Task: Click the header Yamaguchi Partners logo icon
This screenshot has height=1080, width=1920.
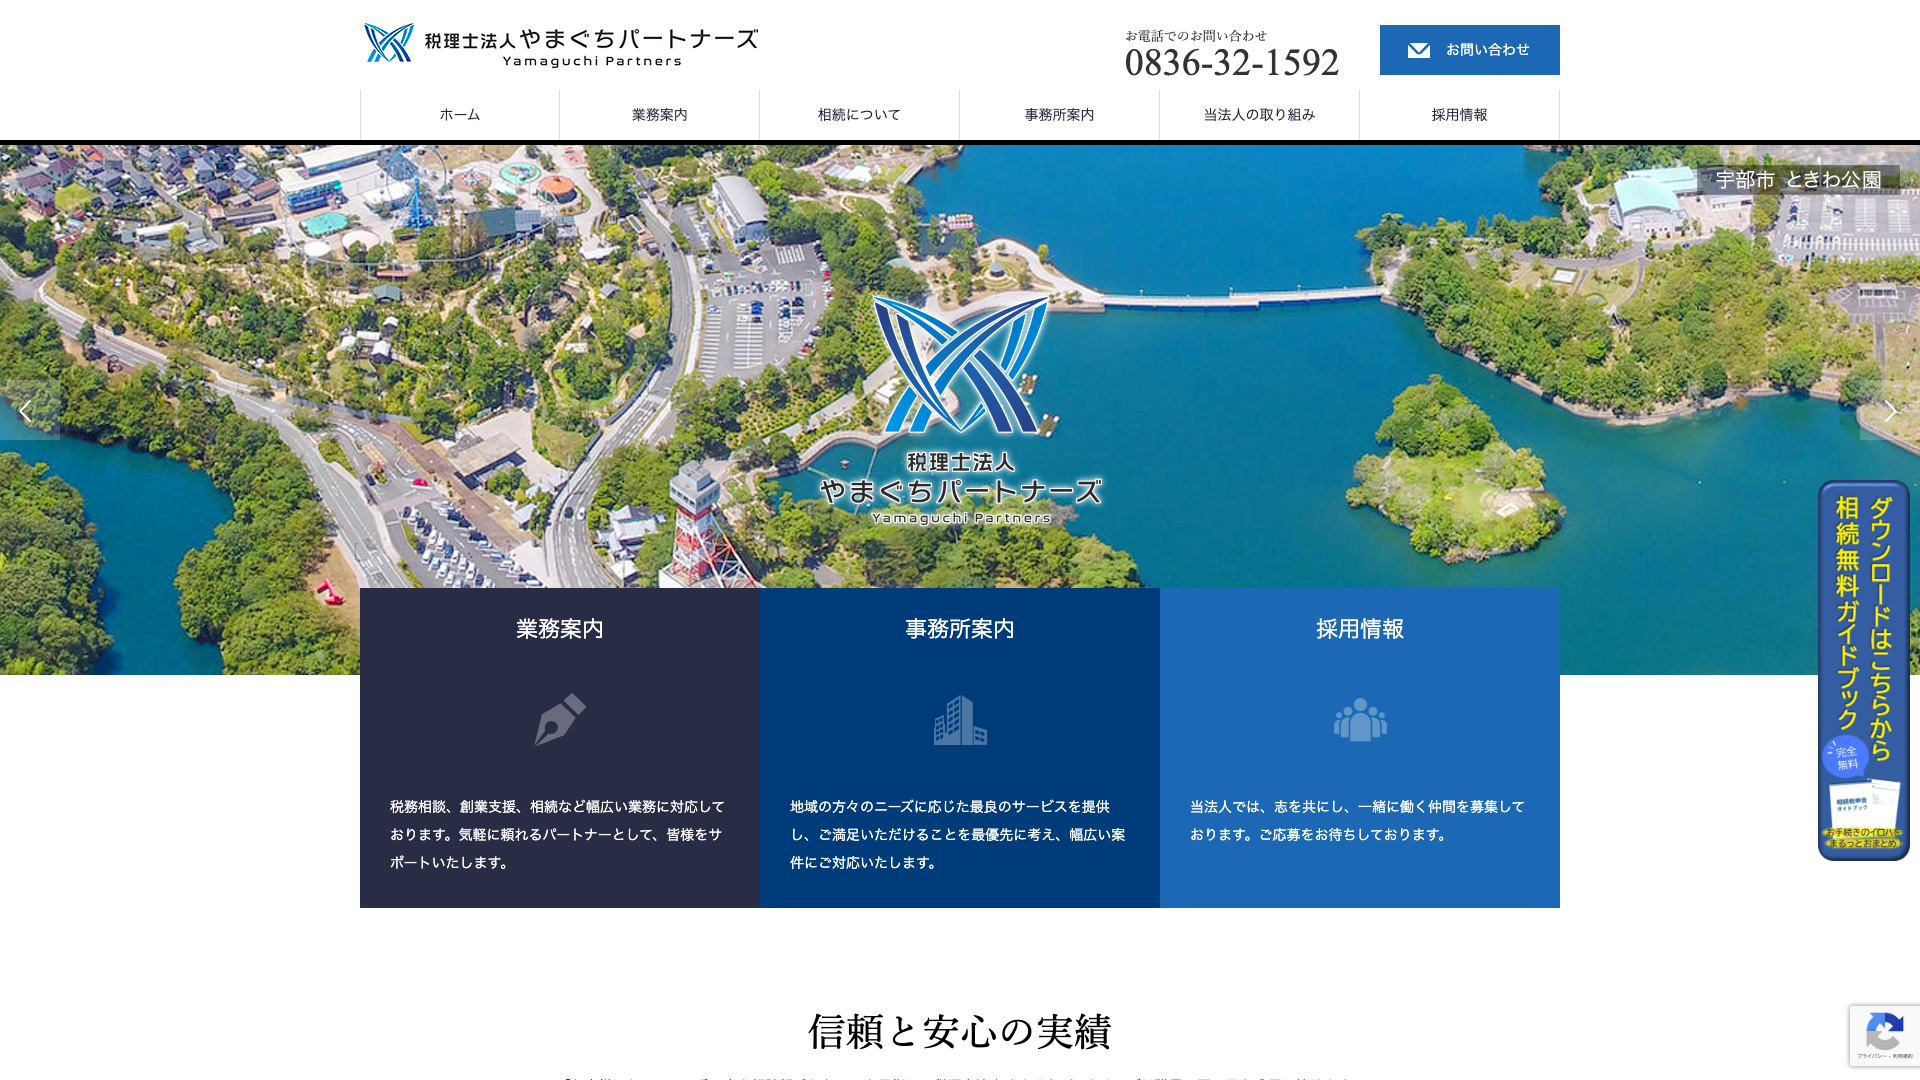Action: pyautogui.click(x=389, y=43)
